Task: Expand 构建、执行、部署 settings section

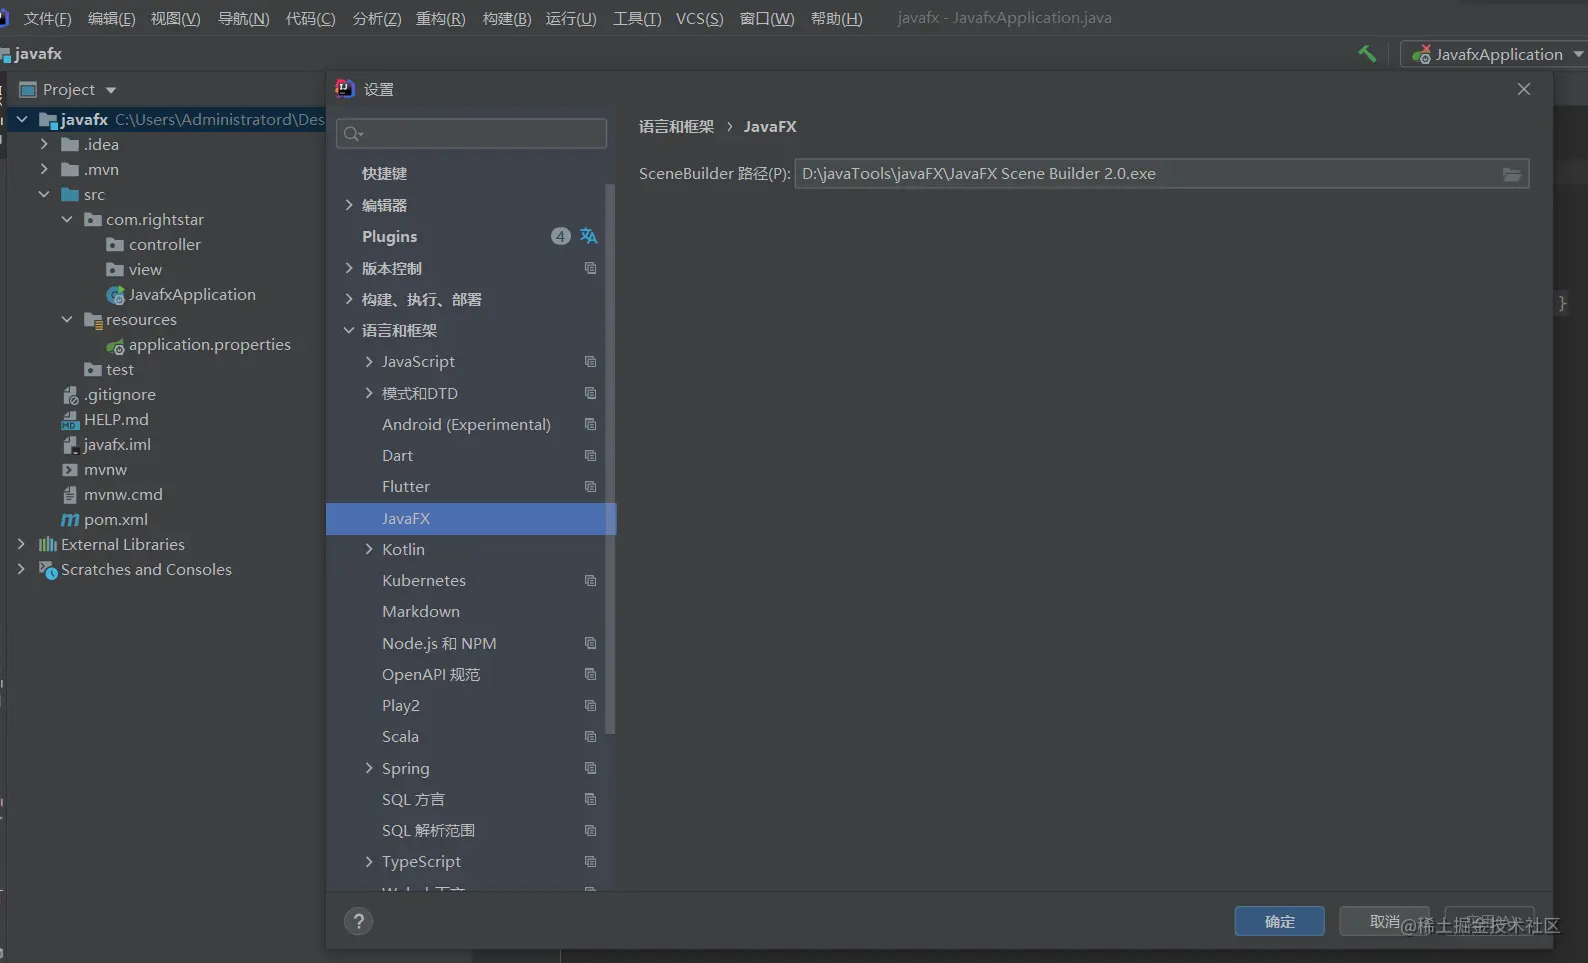Action: point(349,299)
